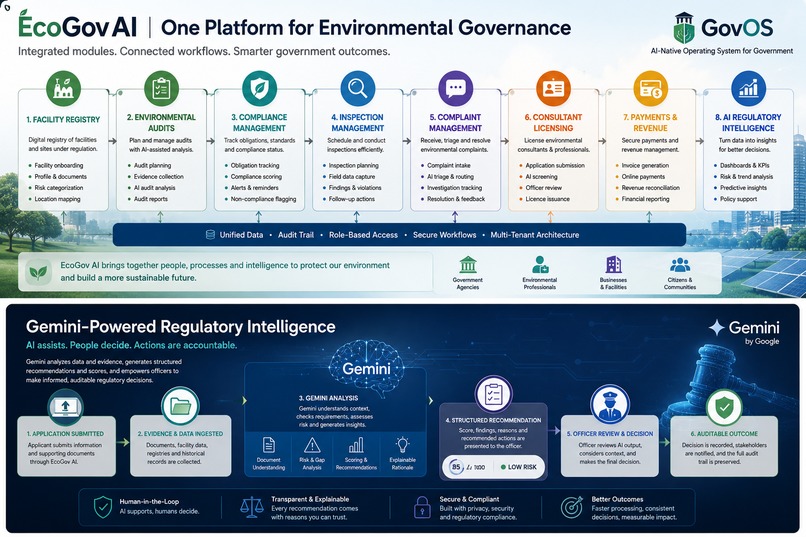Click the Environmental Audits clipboard icon
Viewport: 806px width, 537px height.
pyautogui.click(x=161, y=88)
